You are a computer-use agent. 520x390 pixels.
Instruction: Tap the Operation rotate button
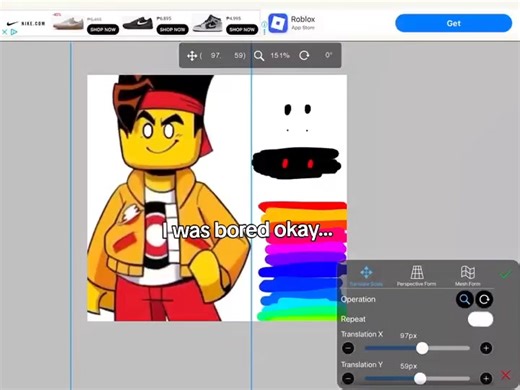[x=484, y=299]
